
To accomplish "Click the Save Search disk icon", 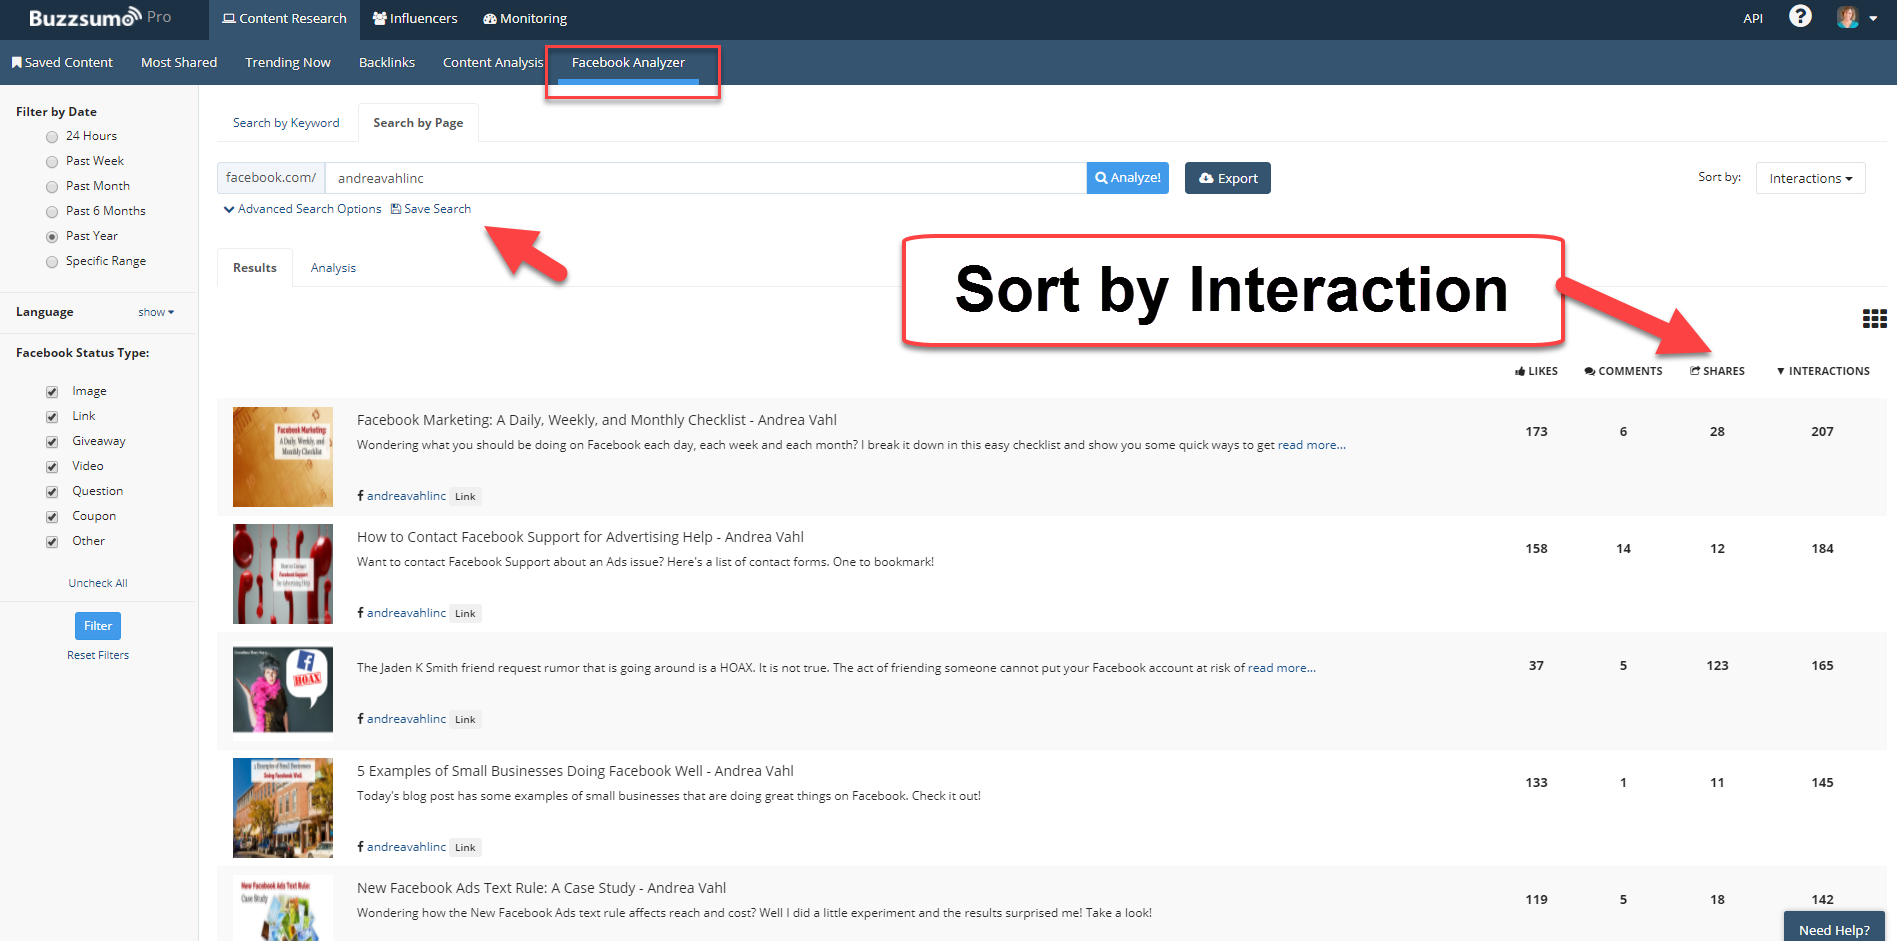I will coord(396,209).
